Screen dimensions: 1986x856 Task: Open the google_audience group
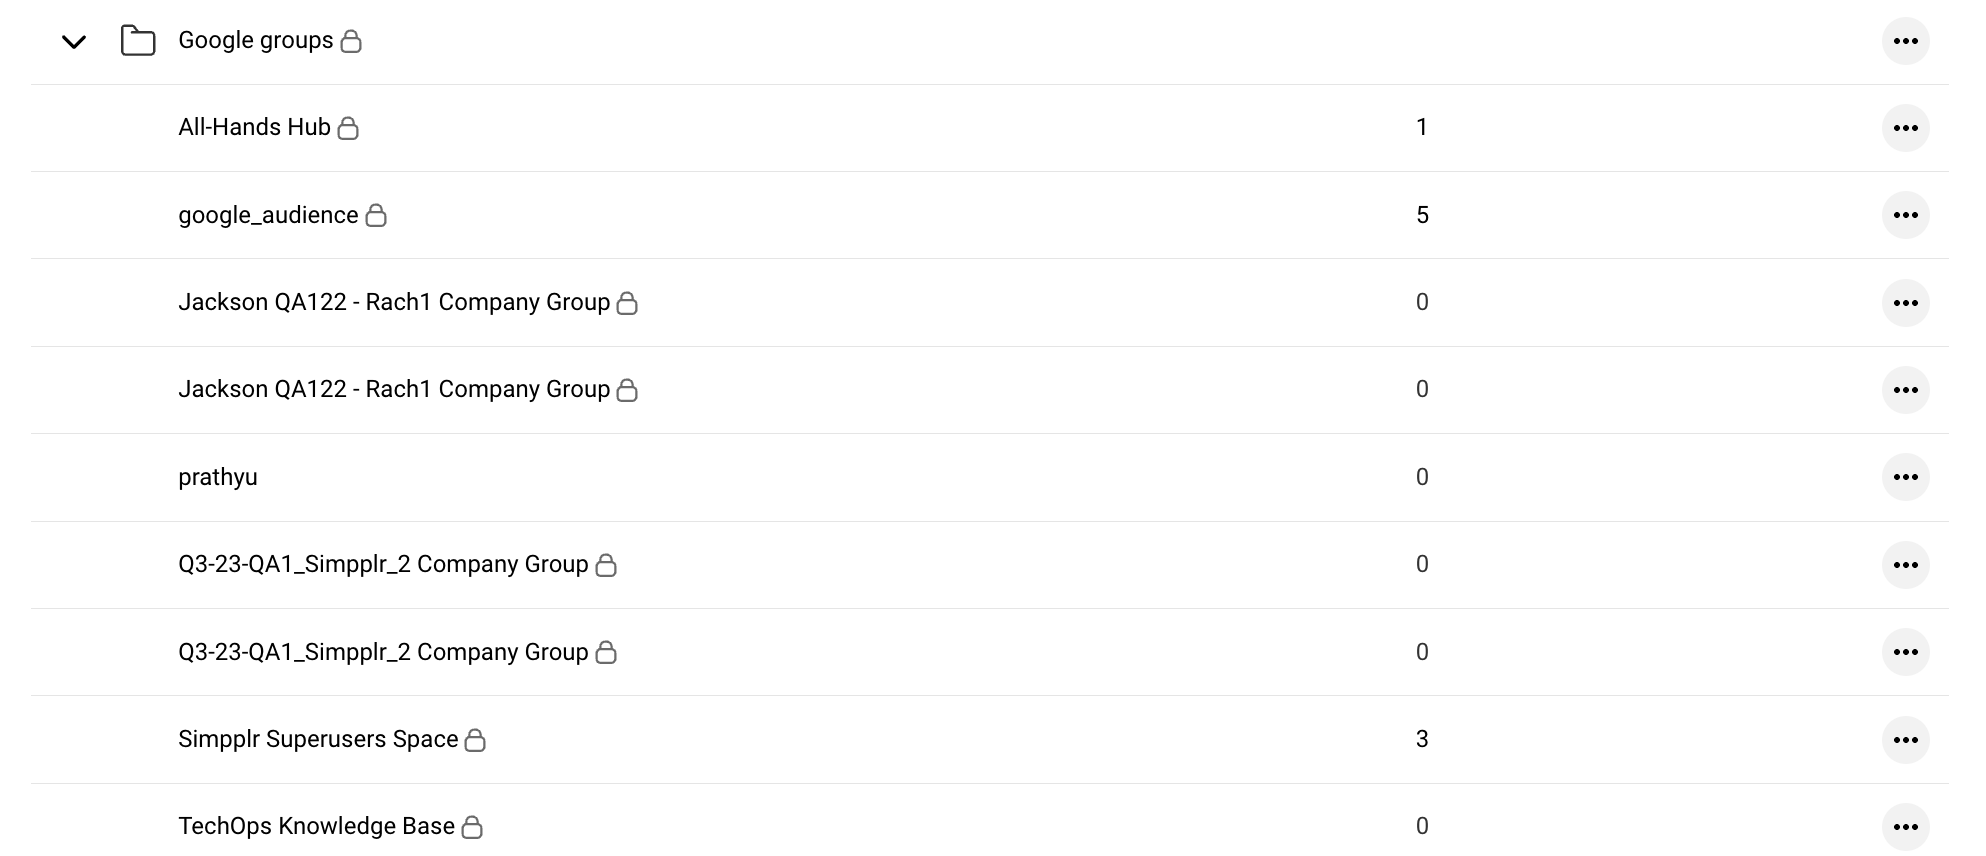tap(268, 215)
